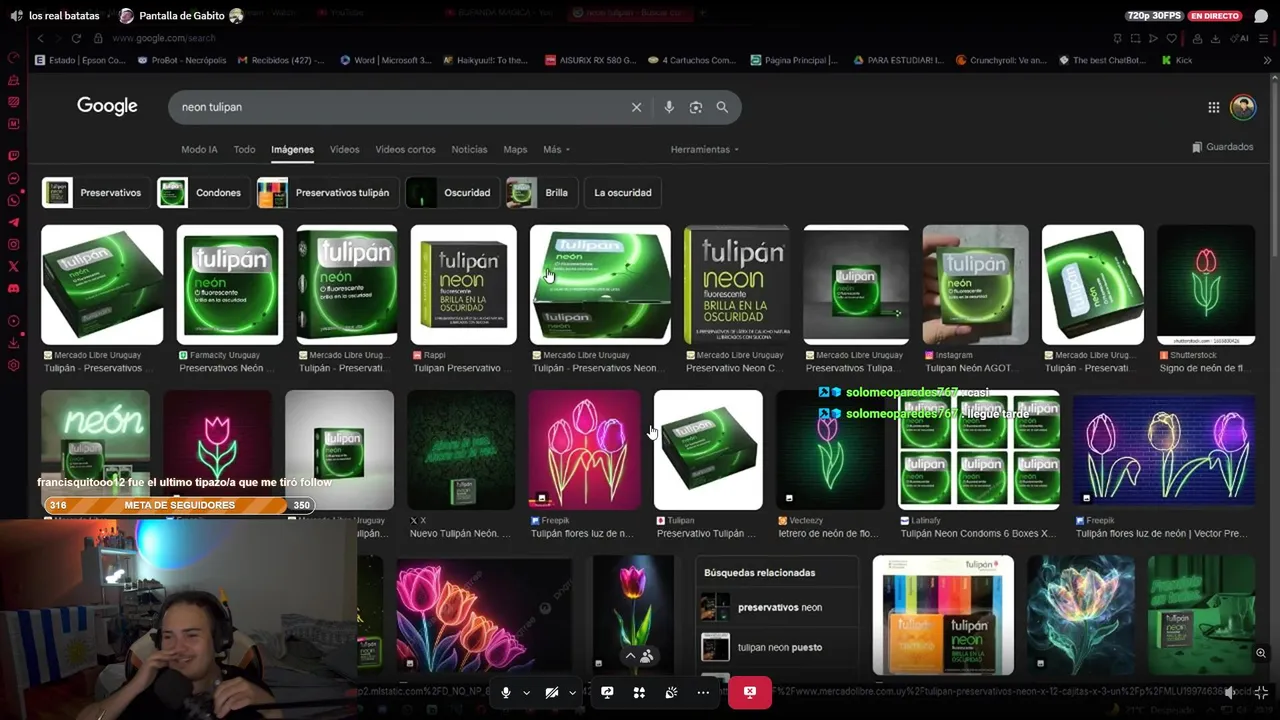The width and height of the screenshot is (1280, 720).
Task: Open the Herramientas dropdown
Action: tap(705, 149)
